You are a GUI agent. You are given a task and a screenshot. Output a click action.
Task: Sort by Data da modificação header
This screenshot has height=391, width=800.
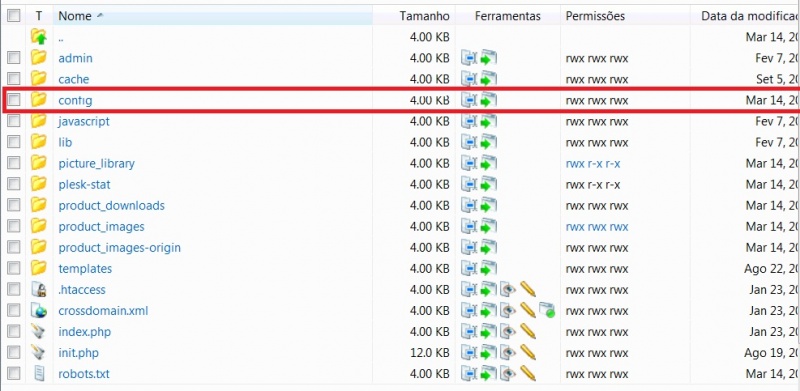(x=750, y=16)
